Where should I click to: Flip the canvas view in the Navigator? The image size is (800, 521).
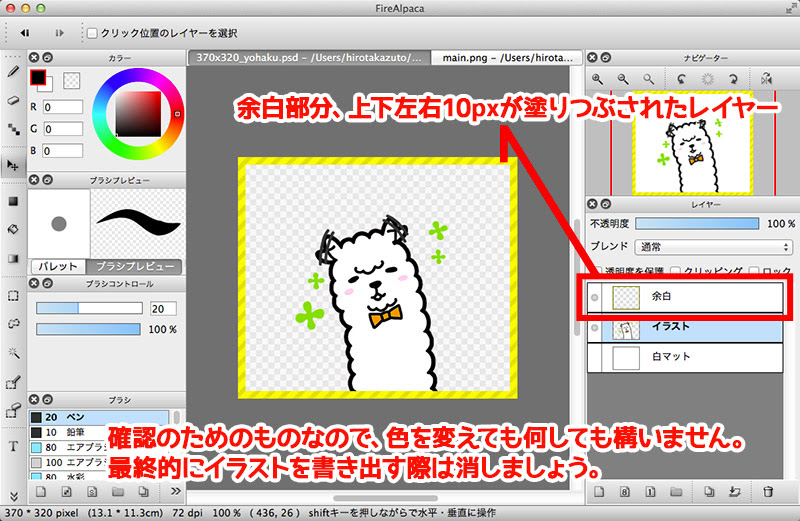click(766, 79)
